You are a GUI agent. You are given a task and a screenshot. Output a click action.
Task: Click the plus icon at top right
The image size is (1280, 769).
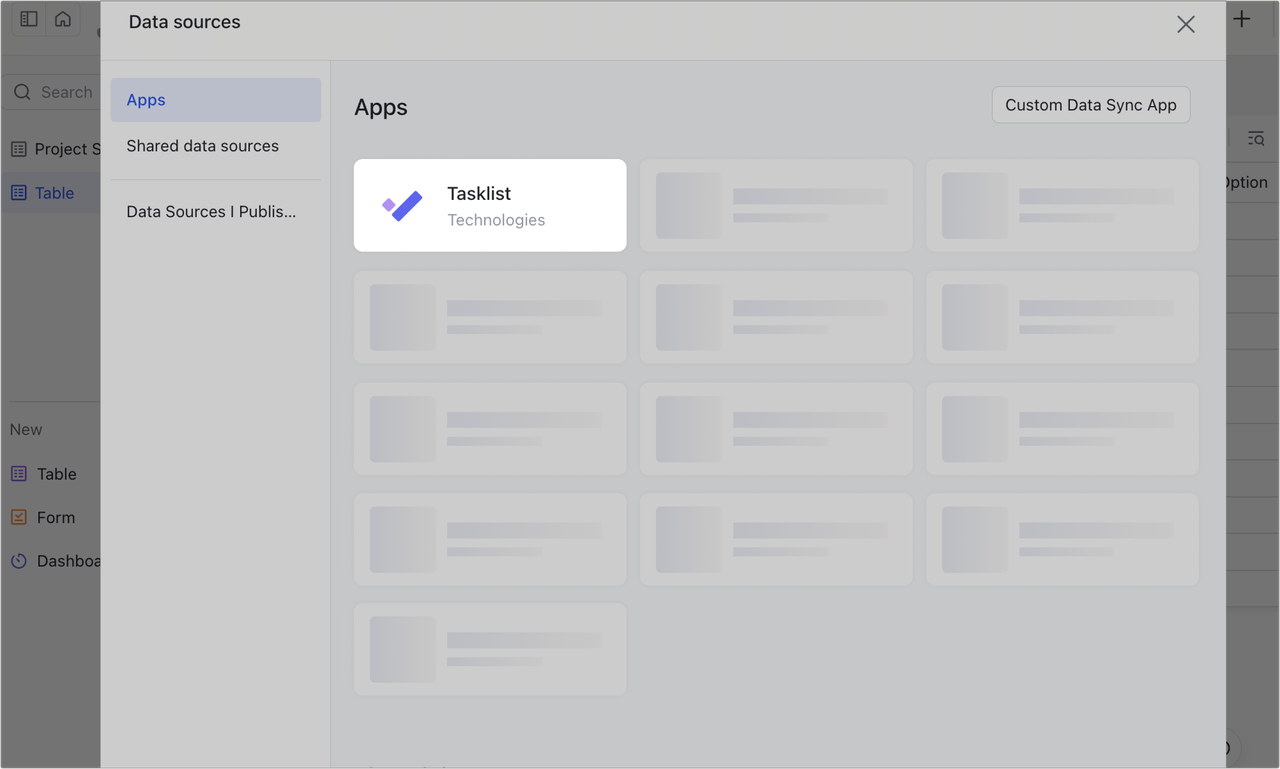1241,18
